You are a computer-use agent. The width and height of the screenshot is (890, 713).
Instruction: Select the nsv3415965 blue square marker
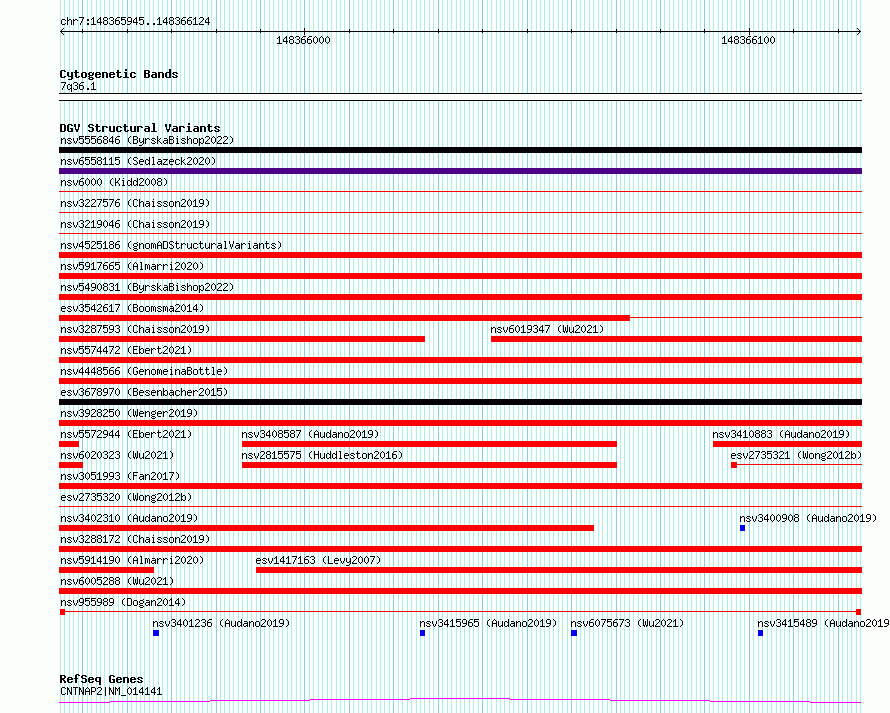[423, 633]
